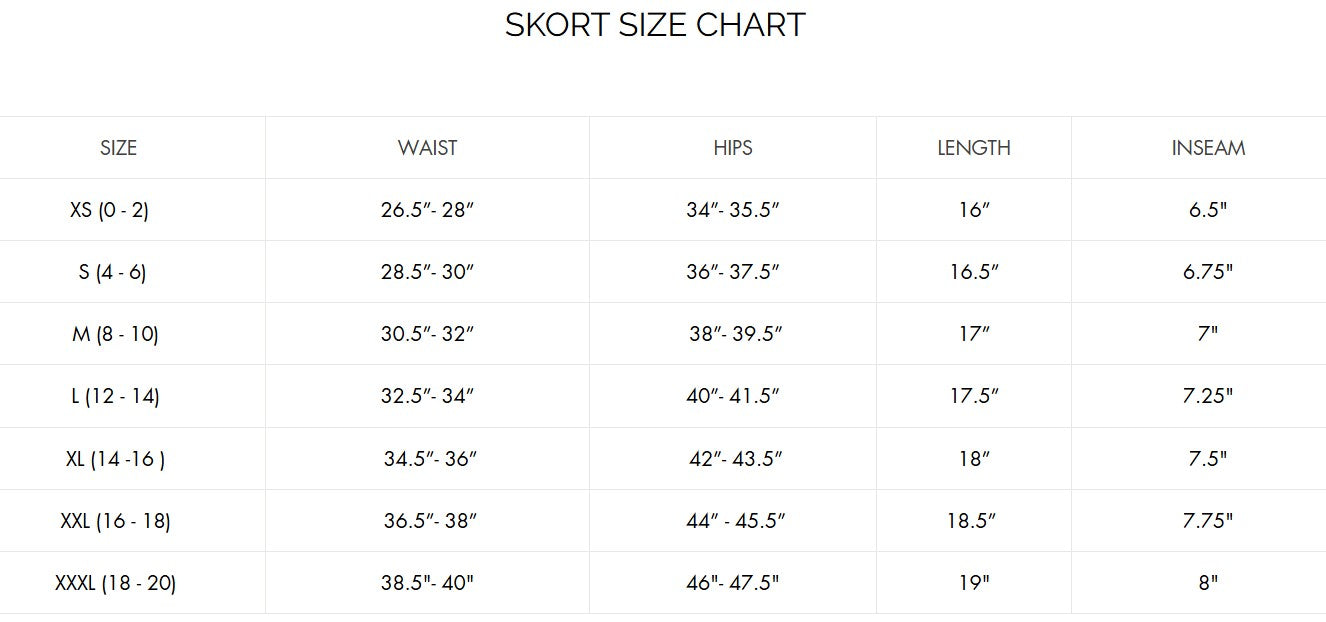Click the M (8 - 10) size label

click(x=115, y=334)
